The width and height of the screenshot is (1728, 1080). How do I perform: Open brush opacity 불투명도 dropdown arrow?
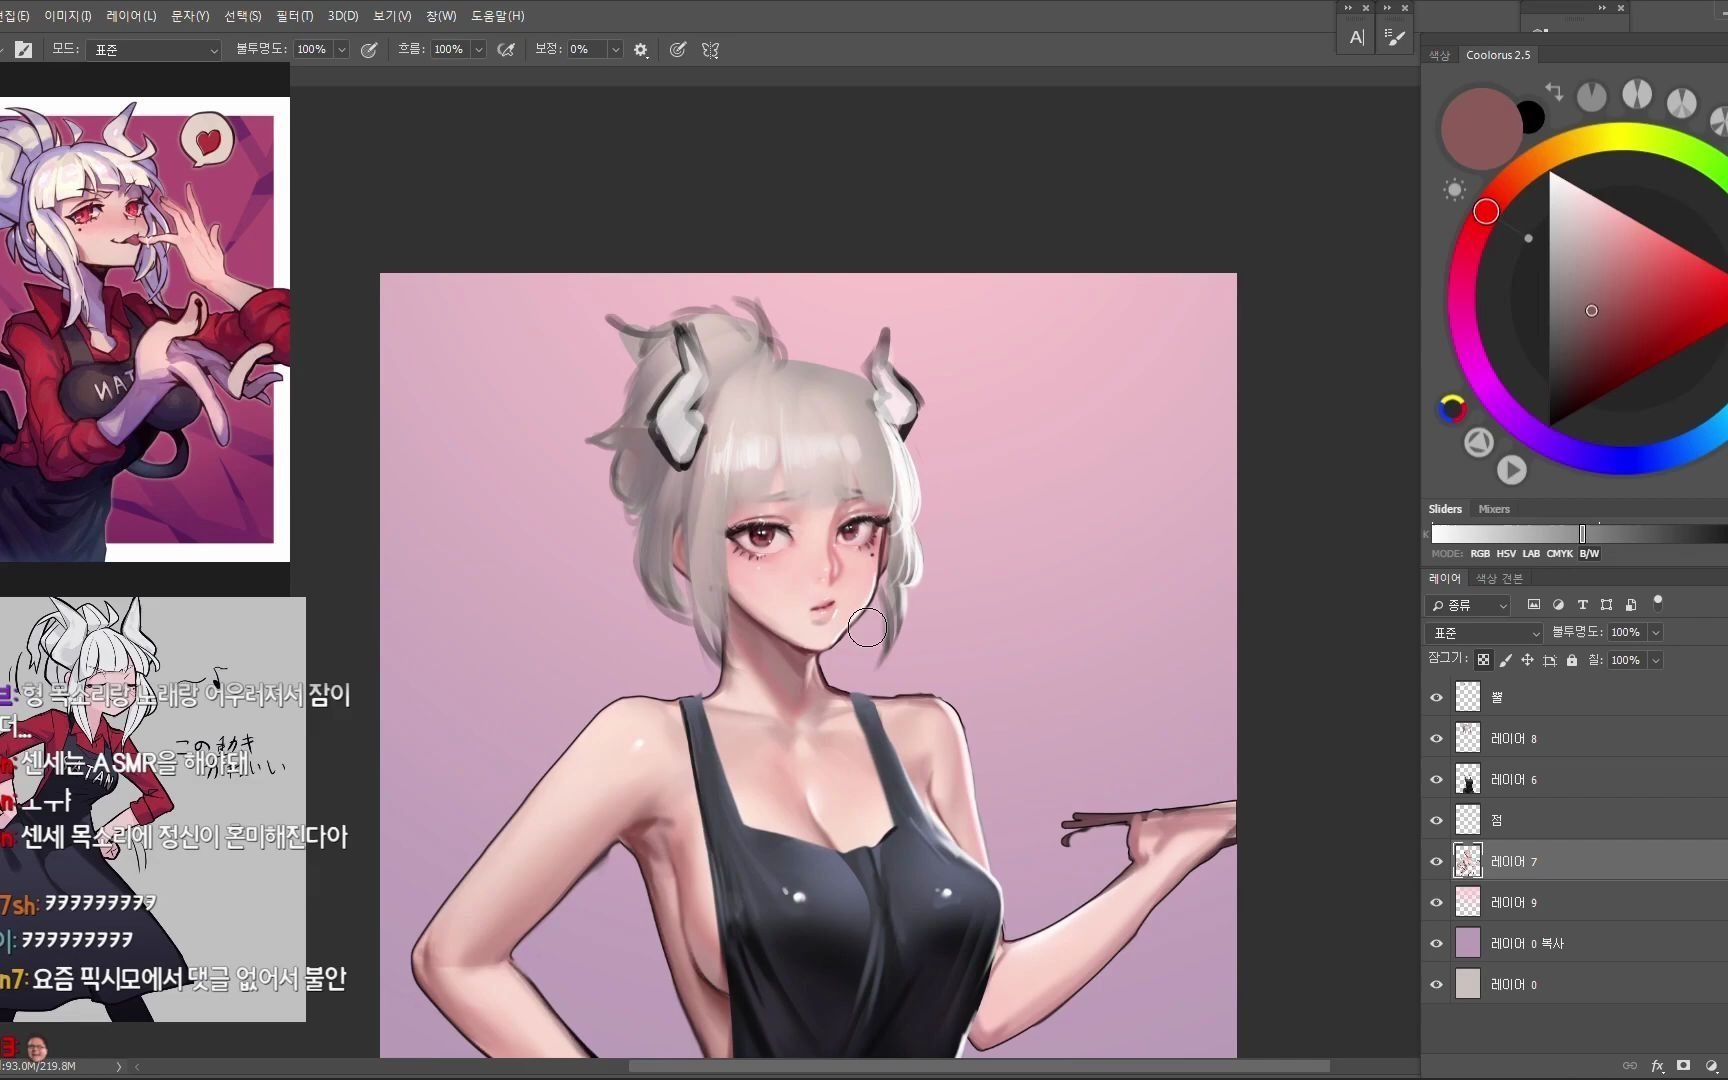pos(342,49)
